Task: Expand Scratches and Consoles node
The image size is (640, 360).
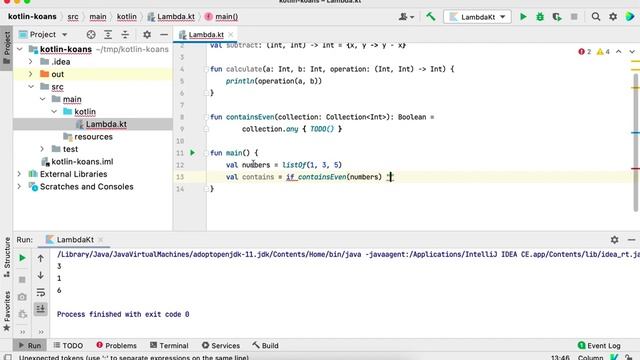Action: (20, 187)
